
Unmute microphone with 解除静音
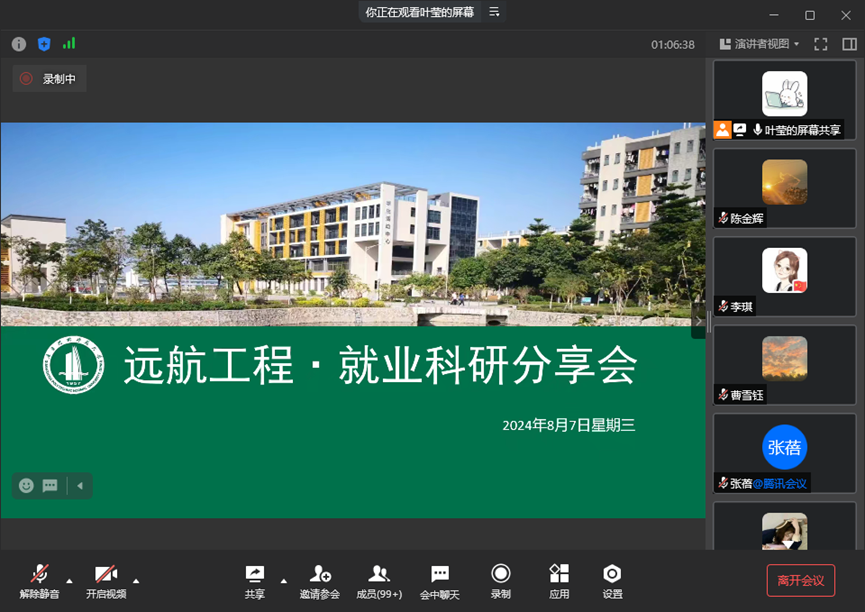(39, 581)
